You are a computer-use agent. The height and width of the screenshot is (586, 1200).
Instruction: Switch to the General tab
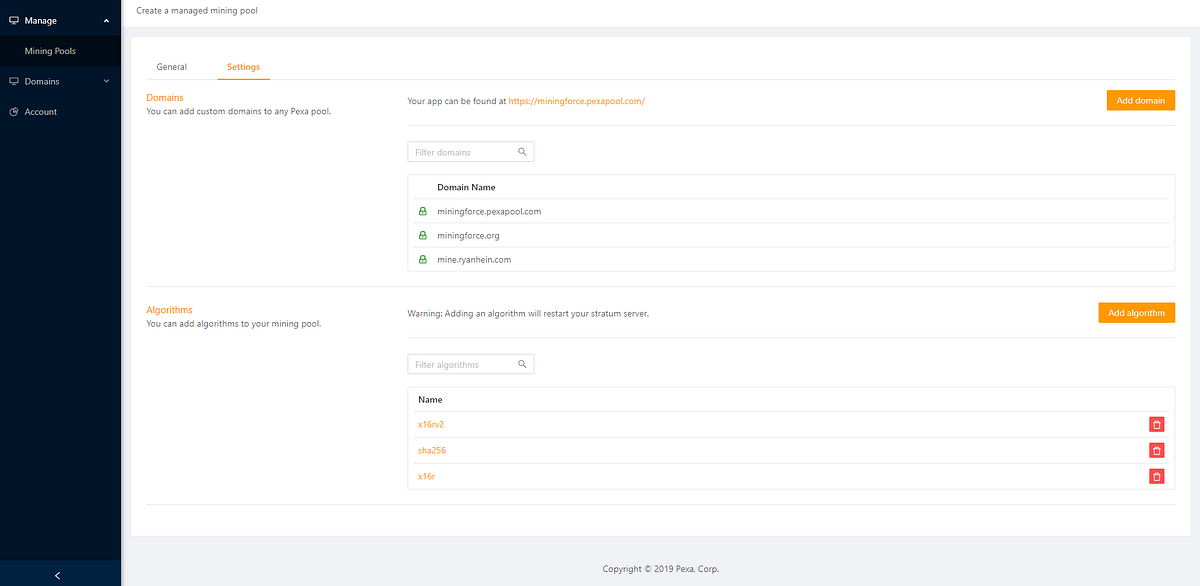pyautogui.click(x=172, y=67)
